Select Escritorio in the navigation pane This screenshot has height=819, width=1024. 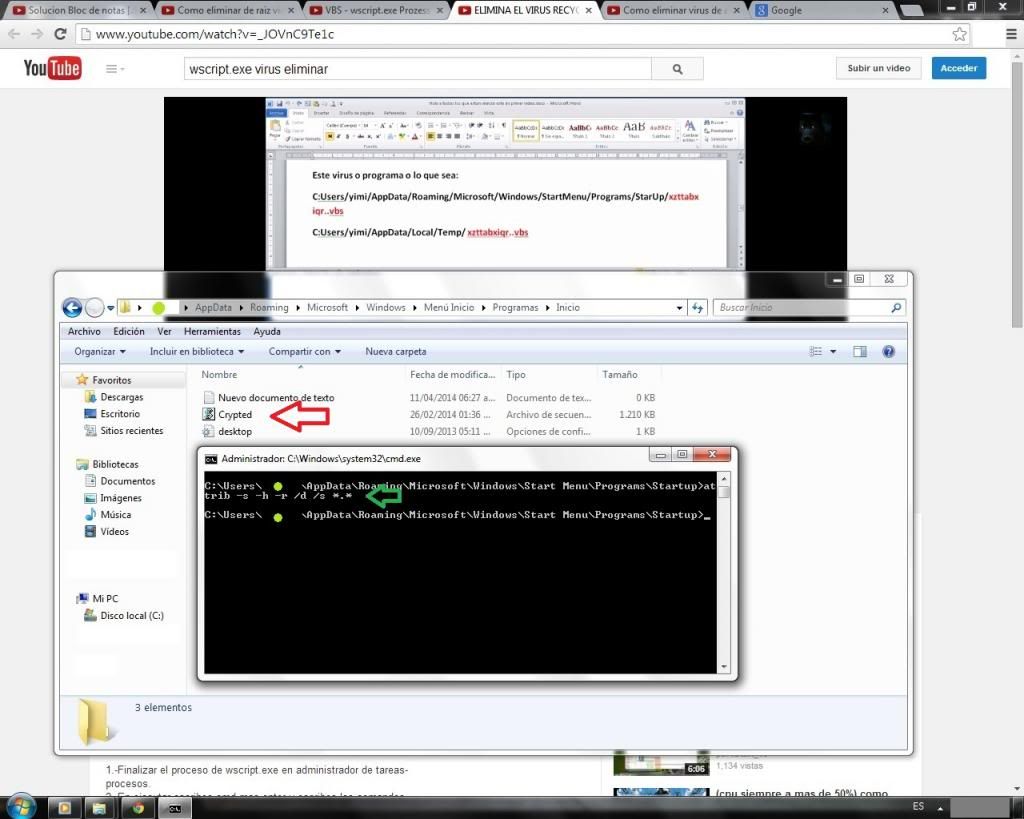[x=120, y=413]
